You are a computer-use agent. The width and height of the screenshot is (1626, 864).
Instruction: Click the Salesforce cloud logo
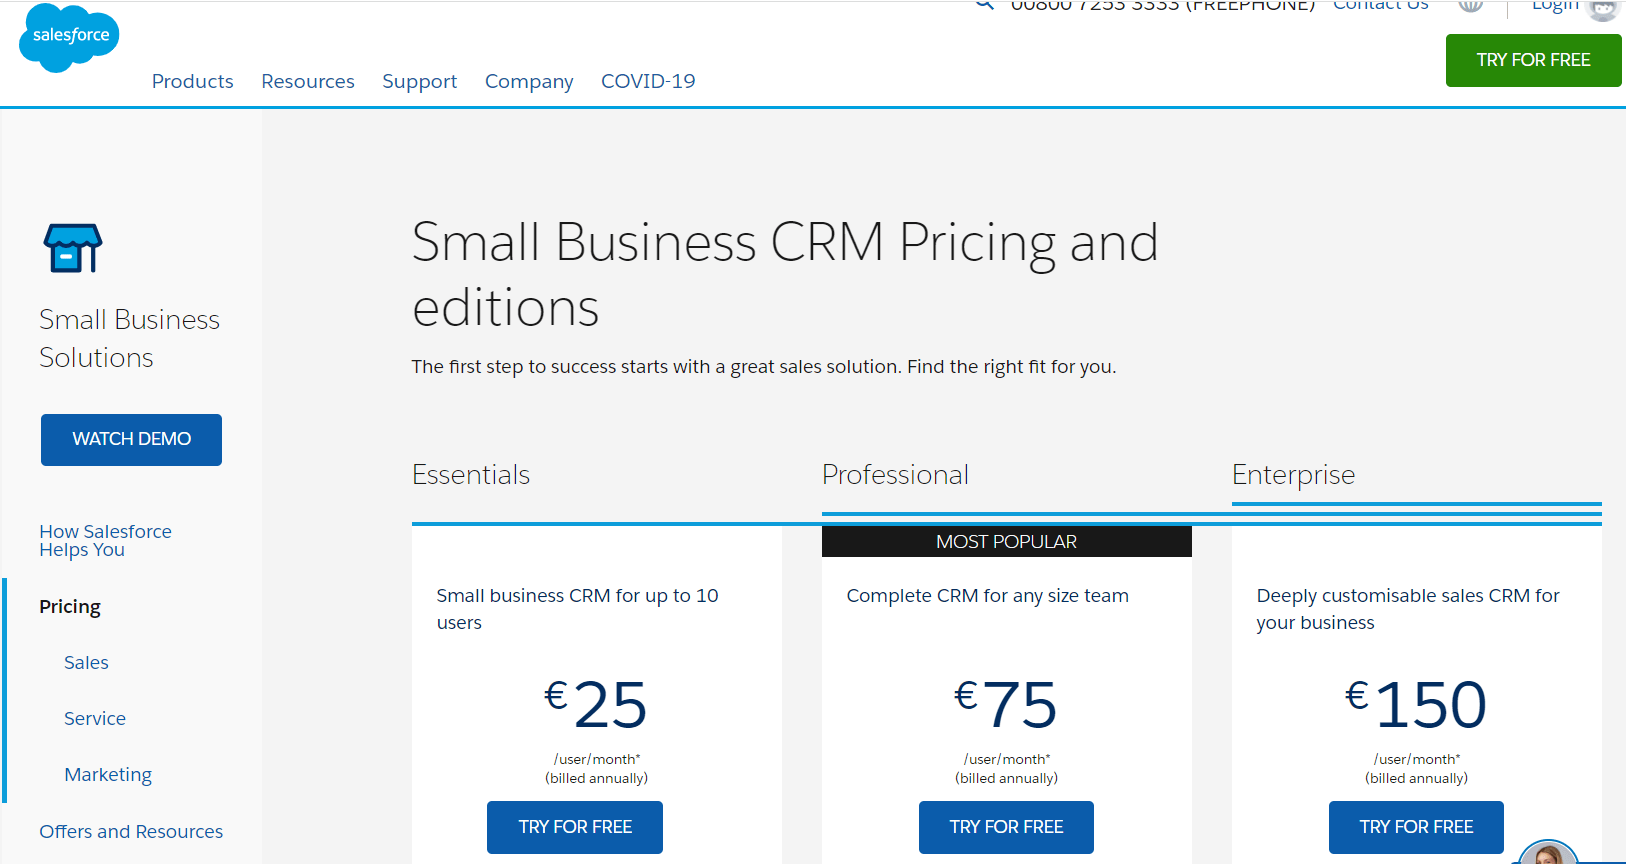[69, 38]
